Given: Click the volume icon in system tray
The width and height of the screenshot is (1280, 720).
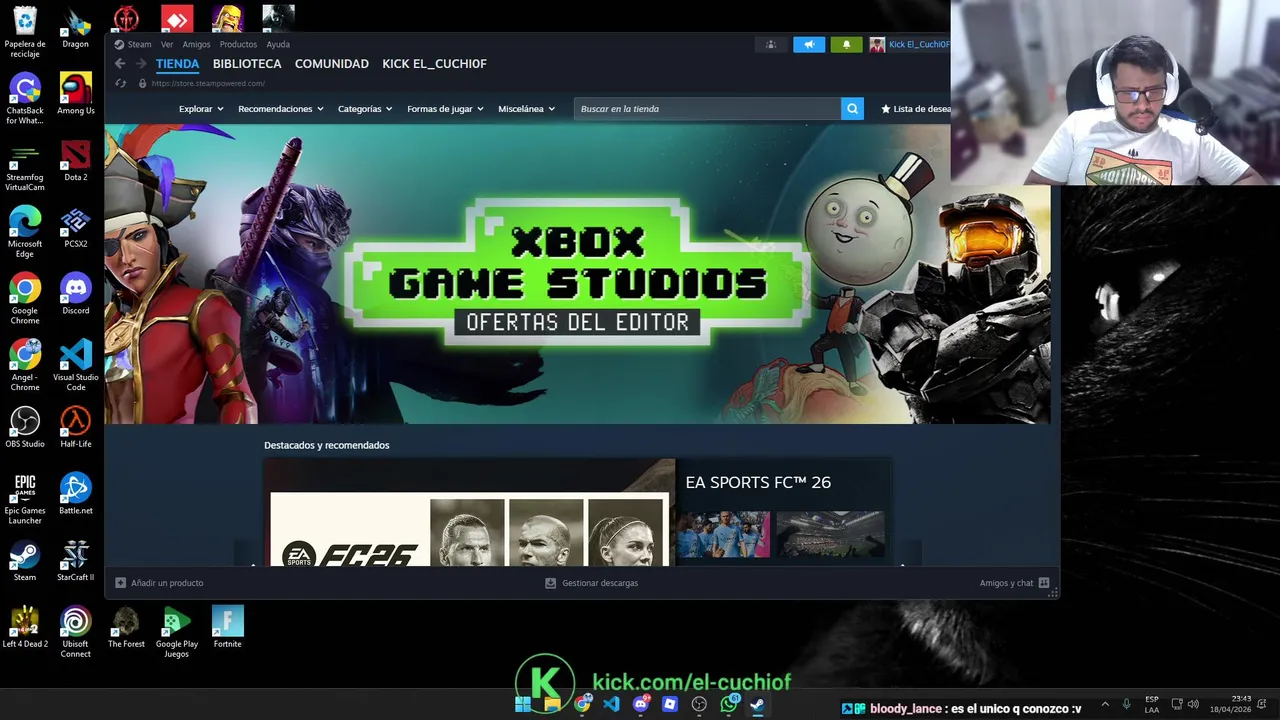Looking at the screenshot, I should tap(1193, 704).
